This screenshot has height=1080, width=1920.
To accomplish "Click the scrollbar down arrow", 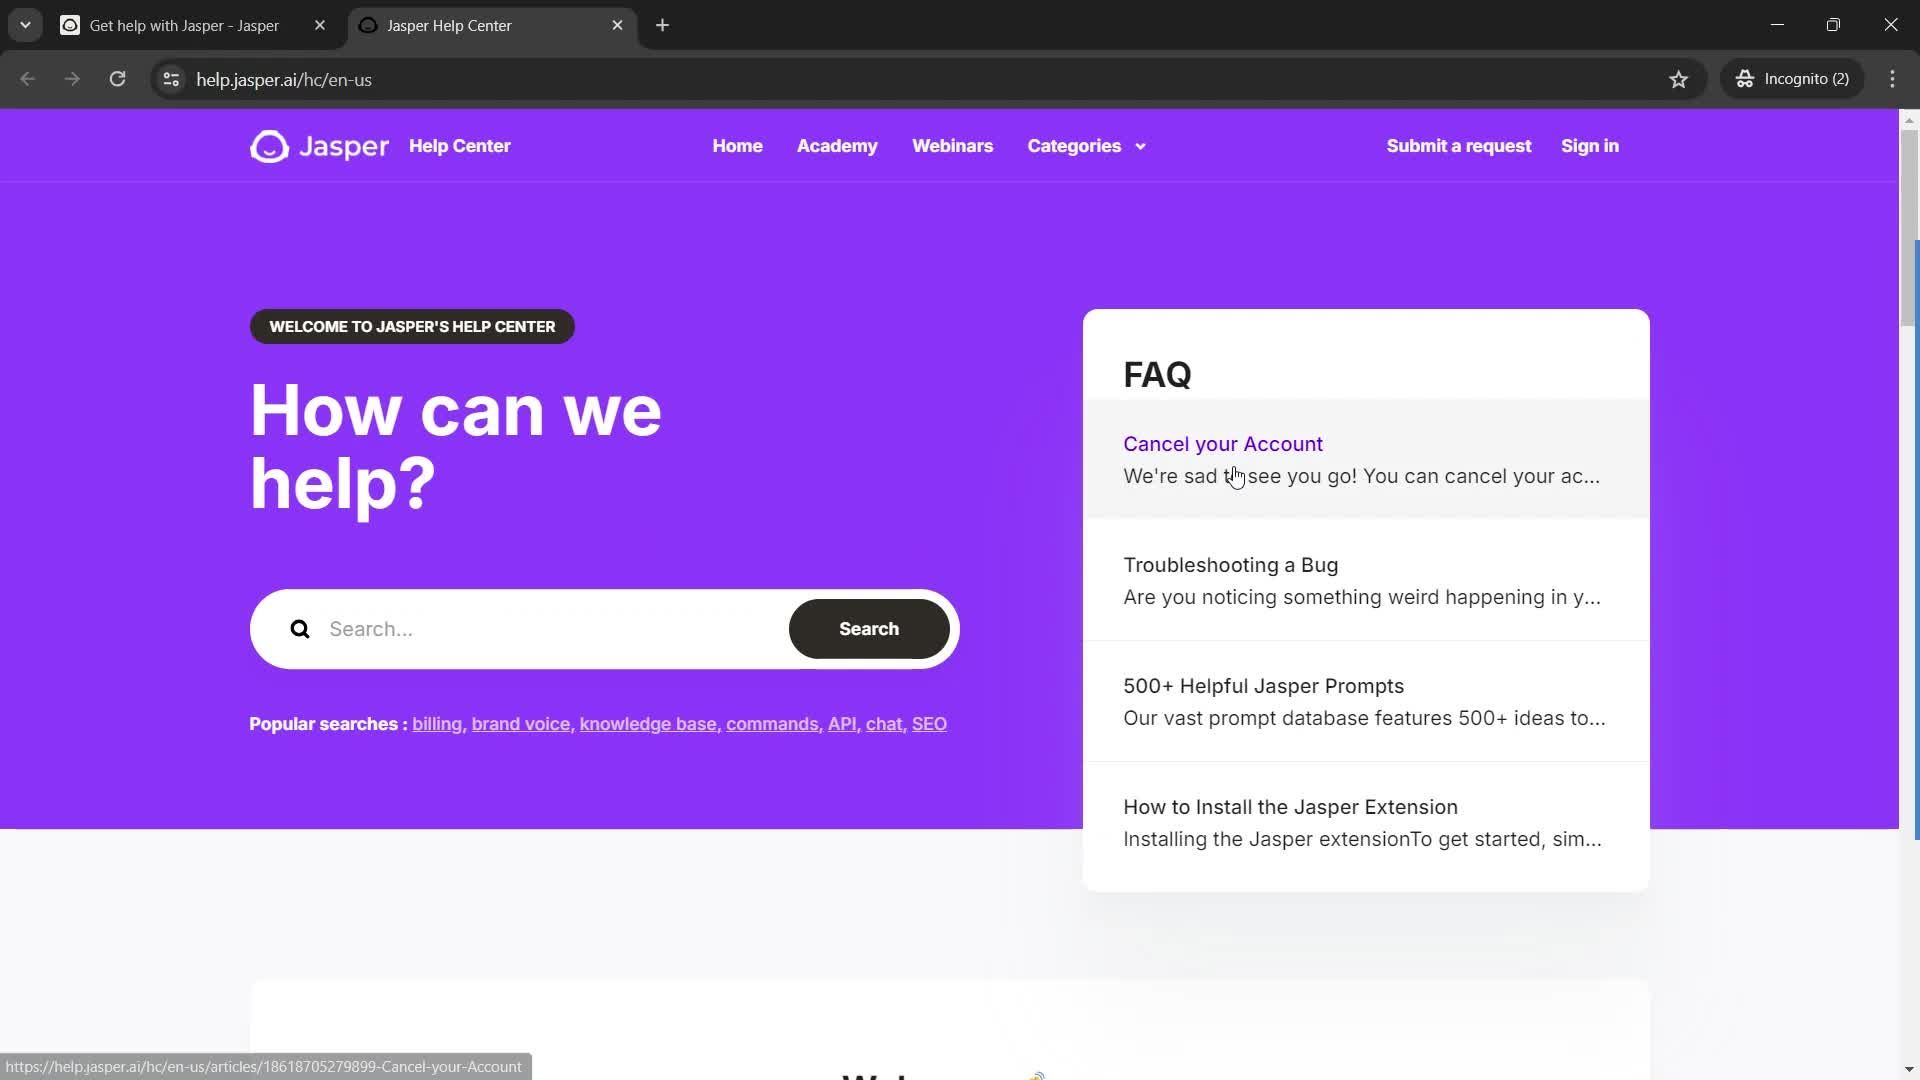I will tap(1908, 1069).
